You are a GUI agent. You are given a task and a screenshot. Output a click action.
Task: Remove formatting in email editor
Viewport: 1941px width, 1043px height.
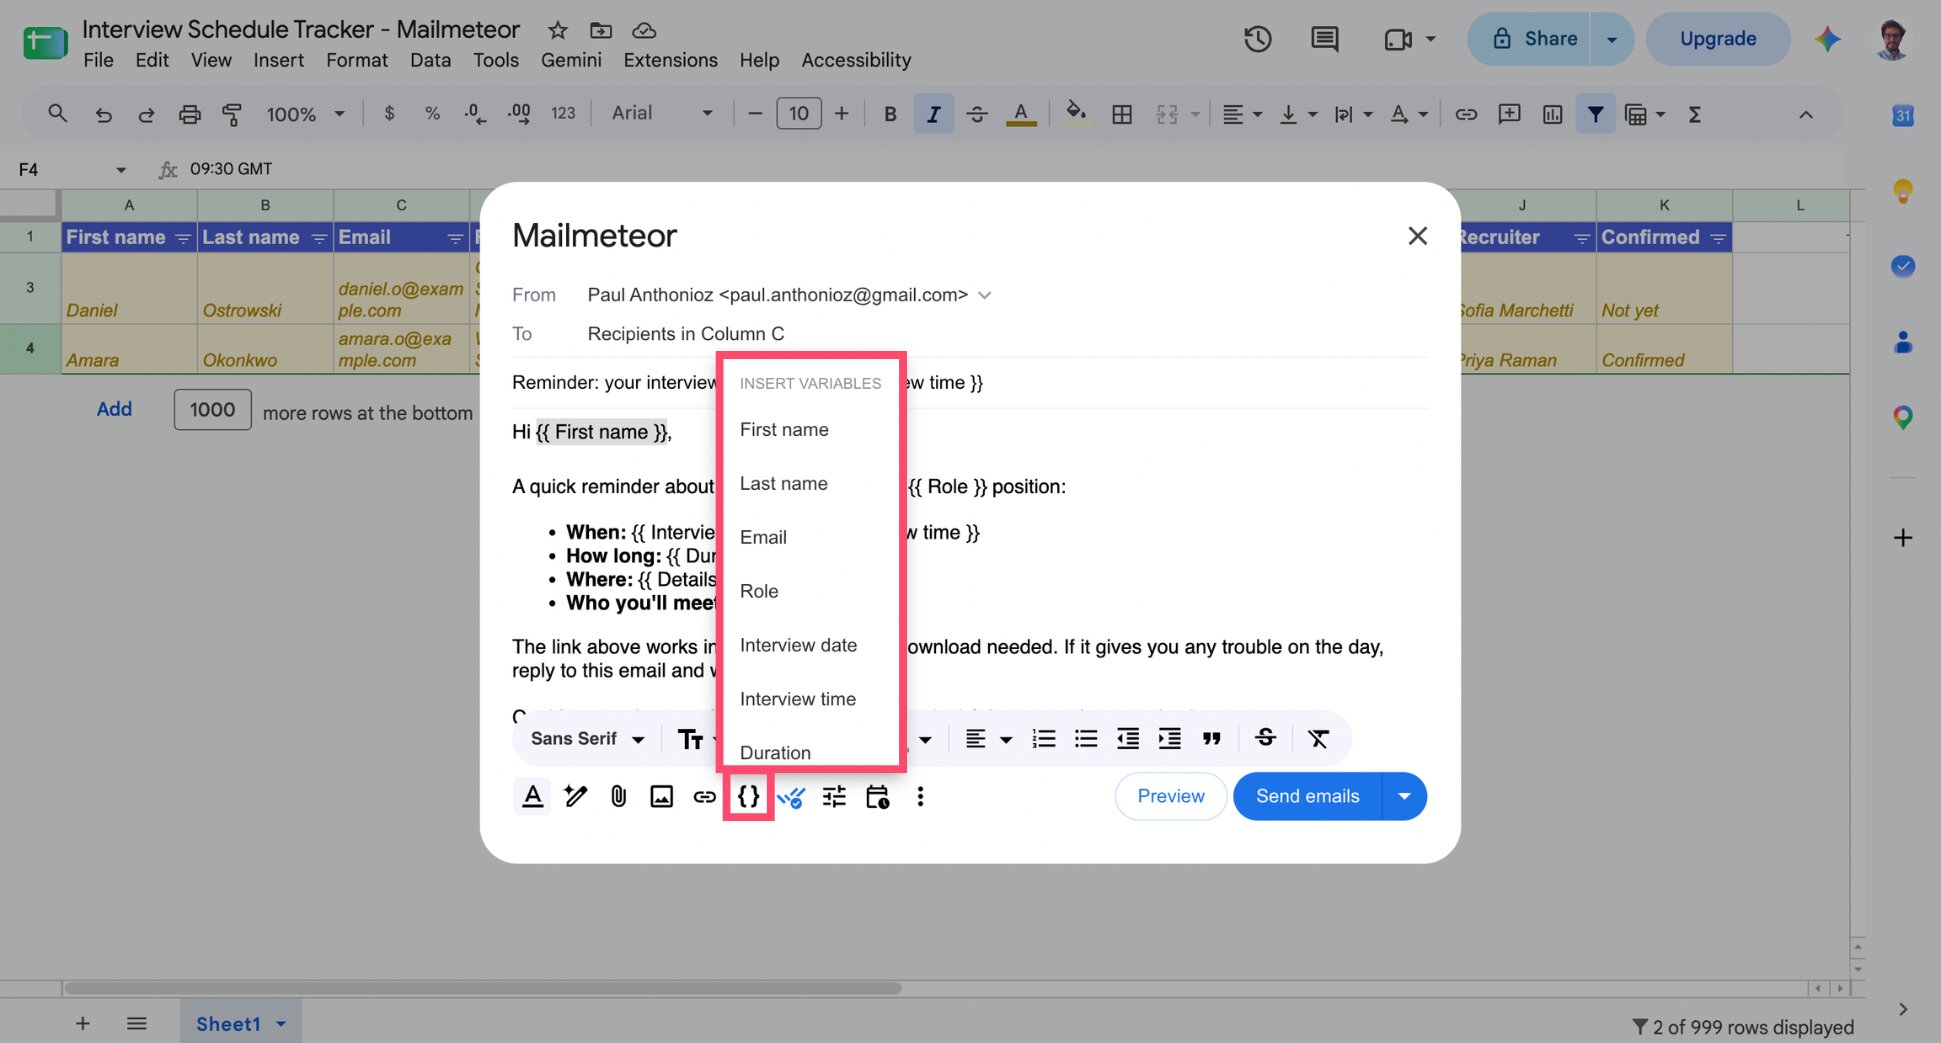(x=1318, y=739)
